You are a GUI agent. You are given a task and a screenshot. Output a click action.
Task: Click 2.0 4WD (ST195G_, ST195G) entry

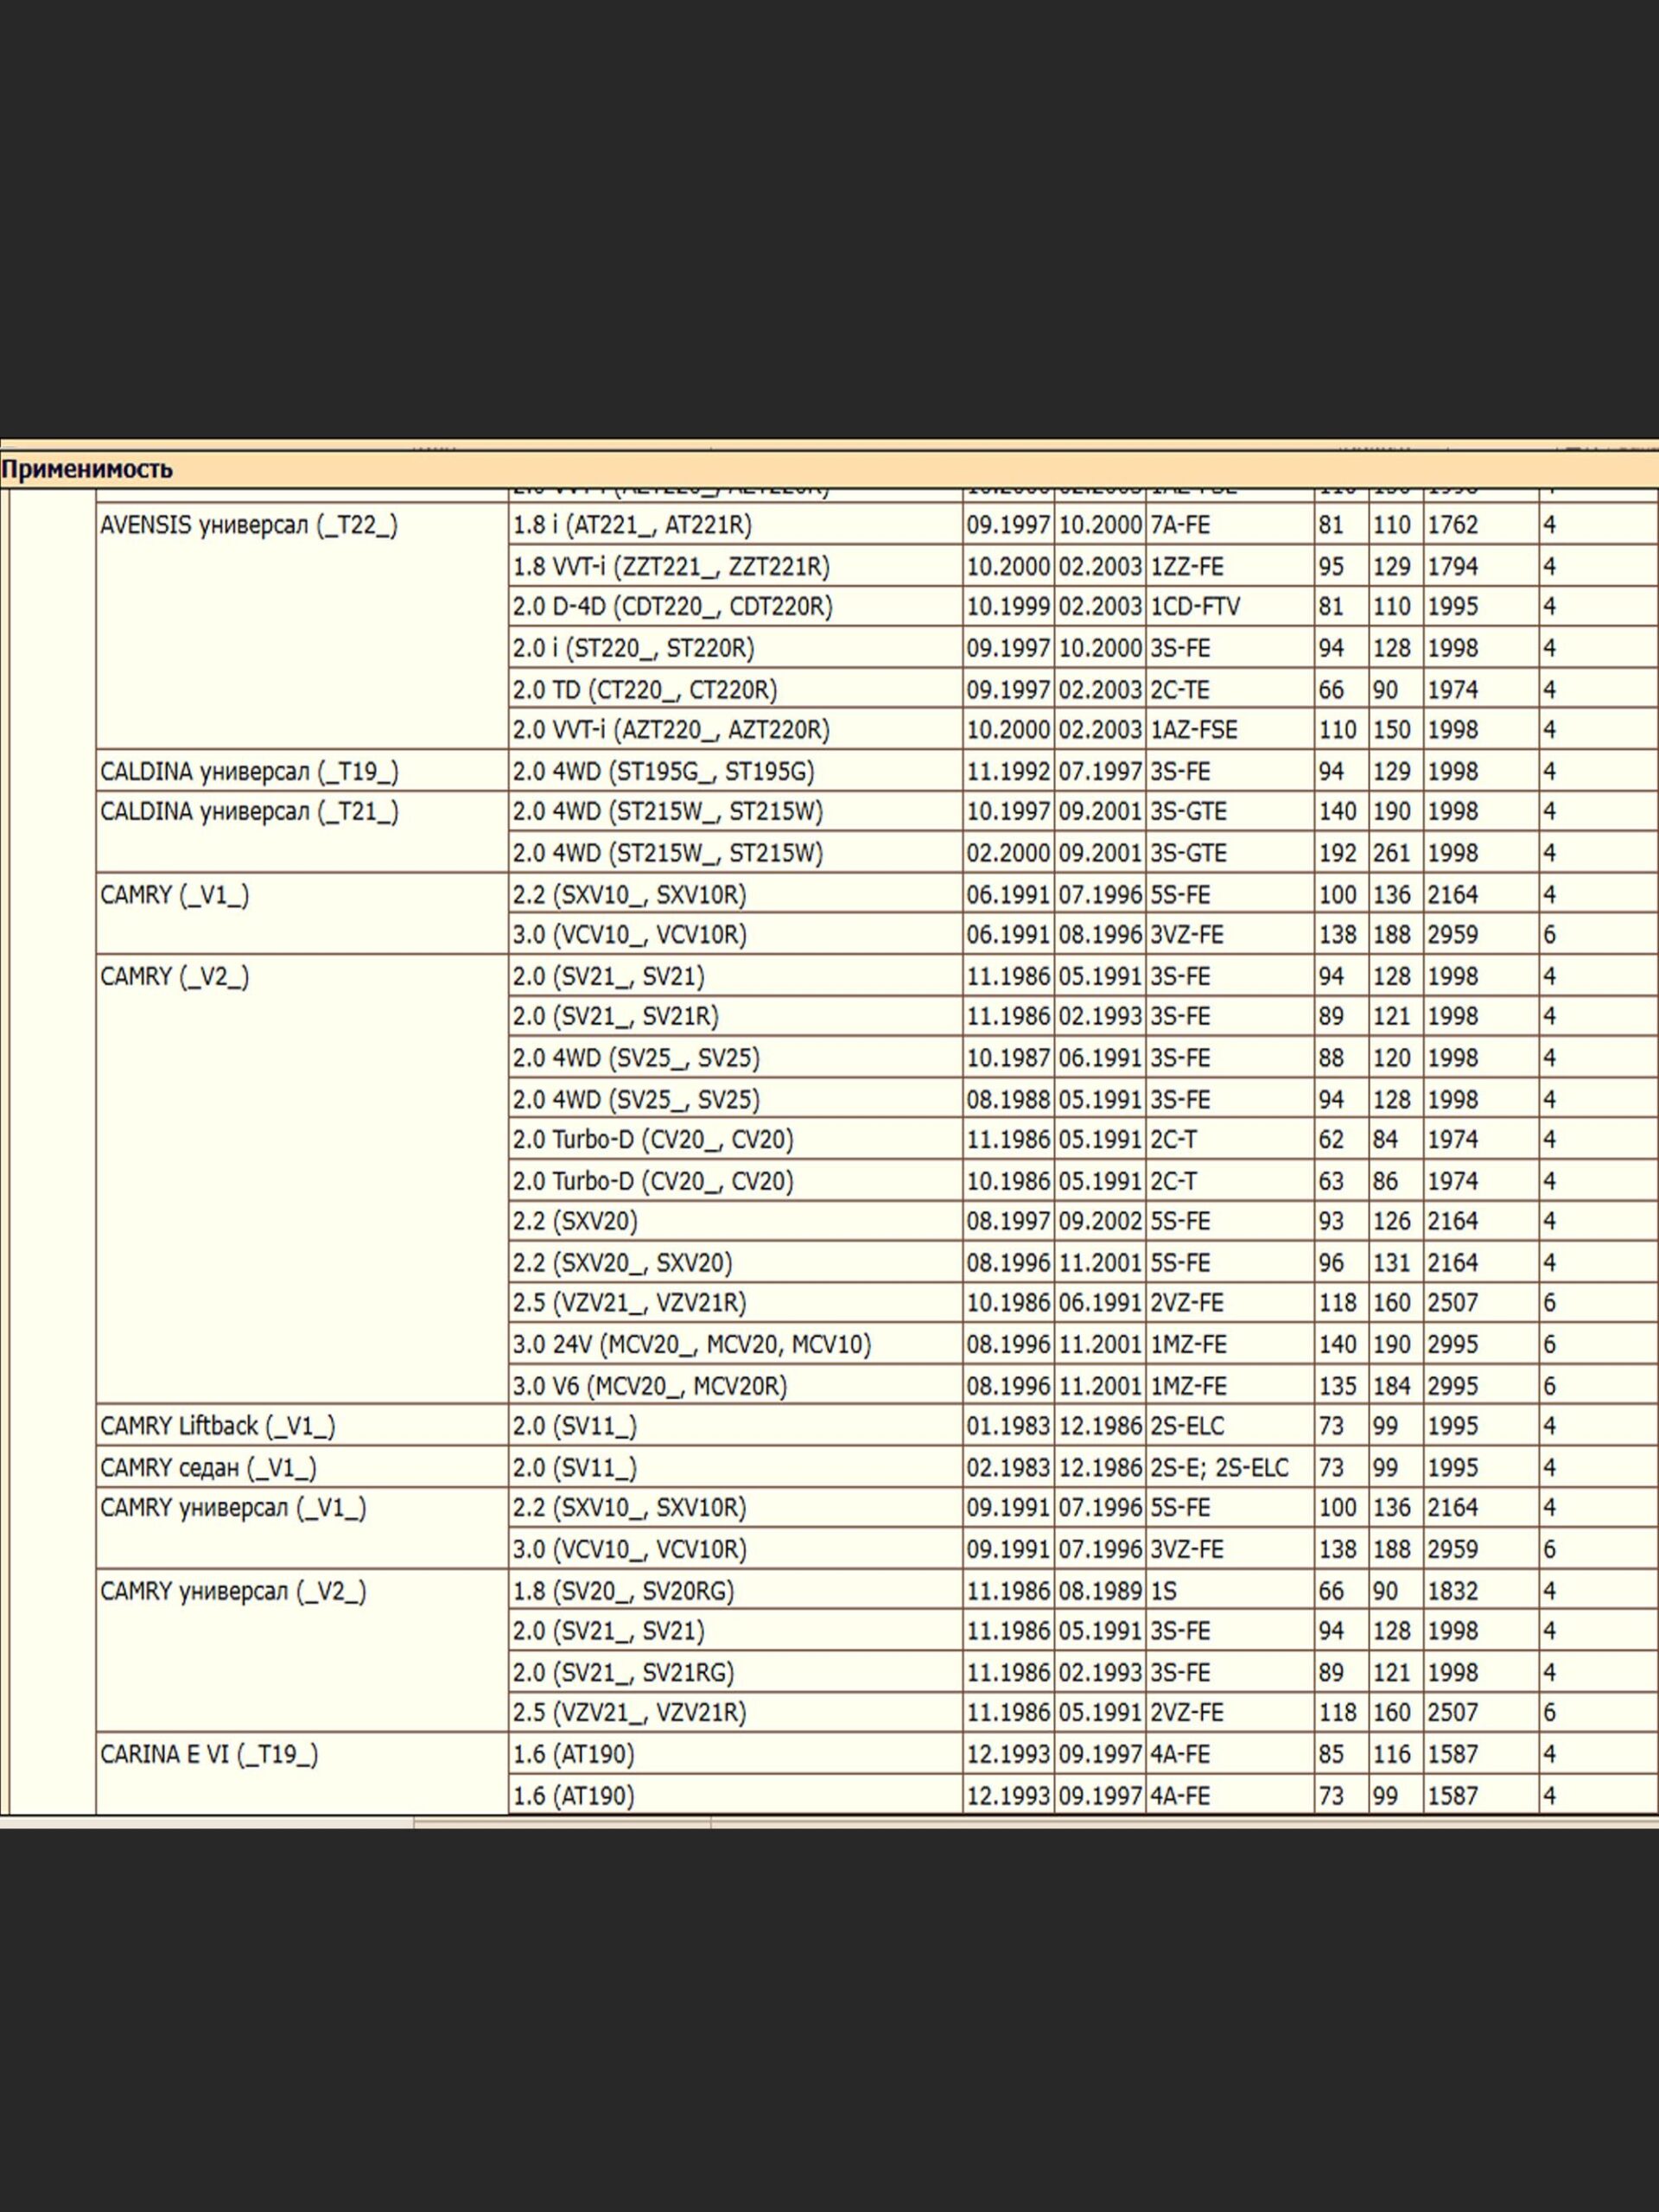click(663, 772)
